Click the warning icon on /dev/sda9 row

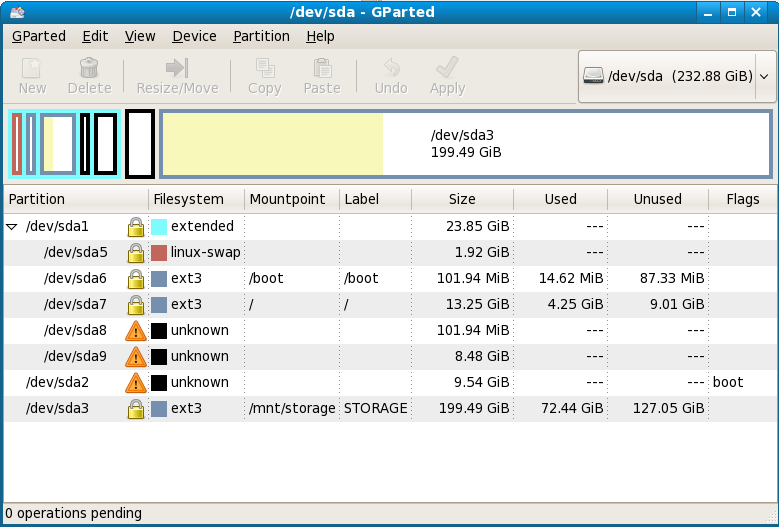coord(136,357)
